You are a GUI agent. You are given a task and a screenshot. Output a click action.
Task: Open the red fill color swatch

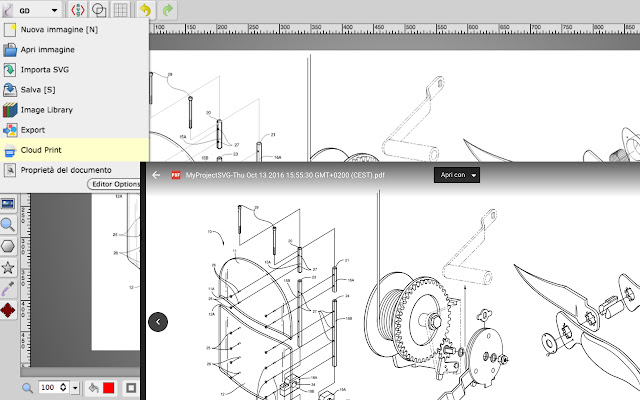(x=109, y=388)
